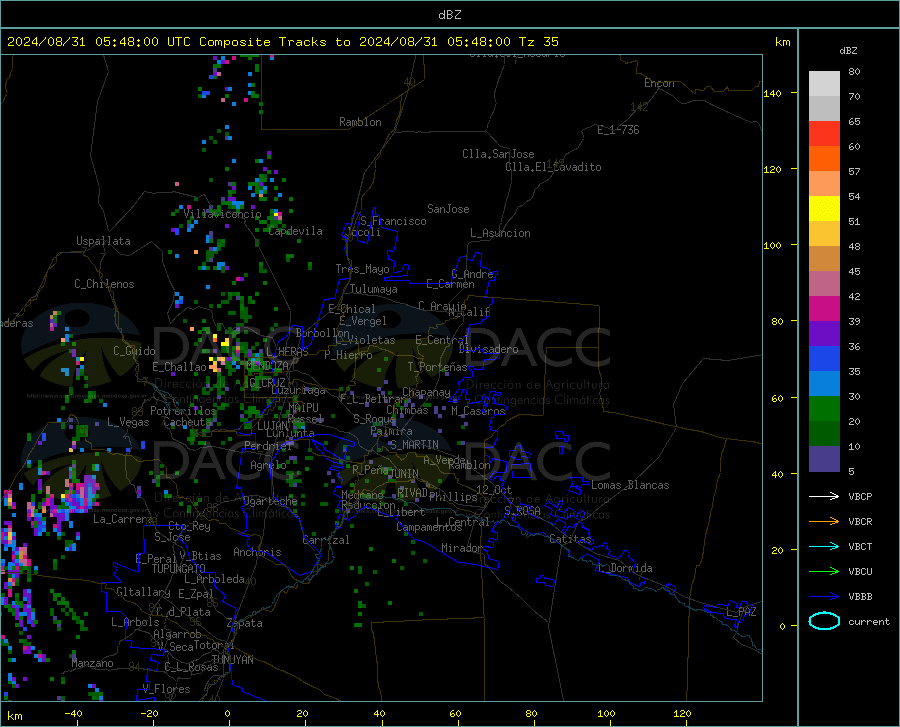The image size is (900, 727).
Task: Click the dBZ heading above color scale
Action: click(x=848, y=50)
